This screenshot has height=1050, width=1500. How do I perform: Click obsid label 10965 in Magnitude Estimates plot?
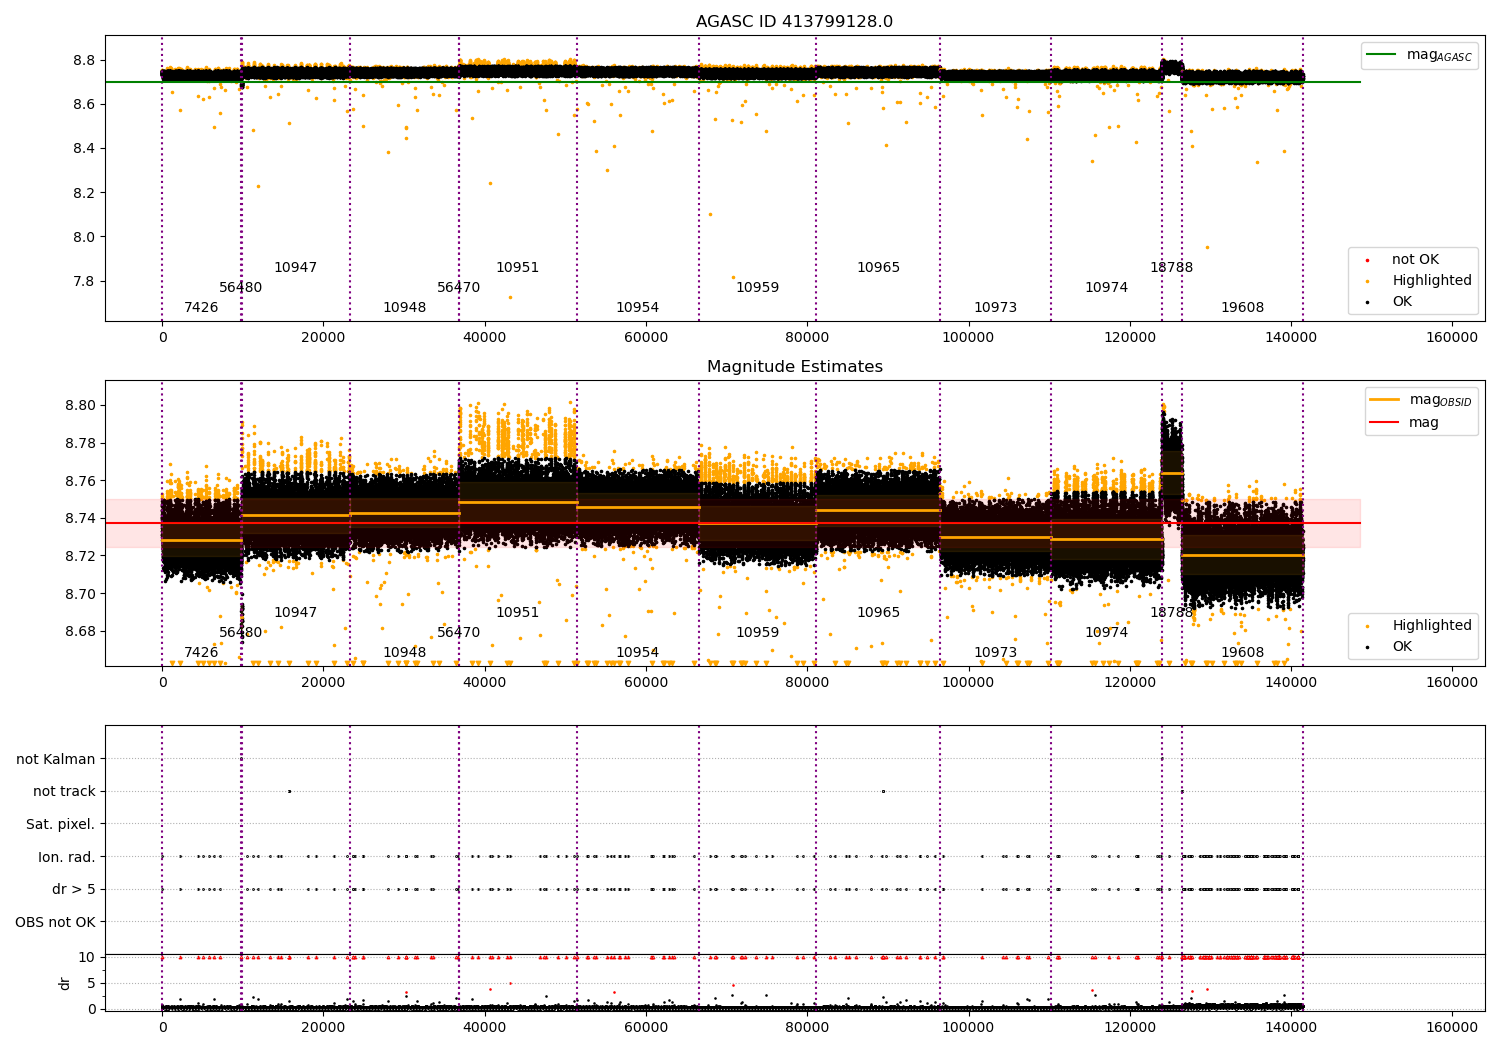pyautogui.click(x=878, y=612)
